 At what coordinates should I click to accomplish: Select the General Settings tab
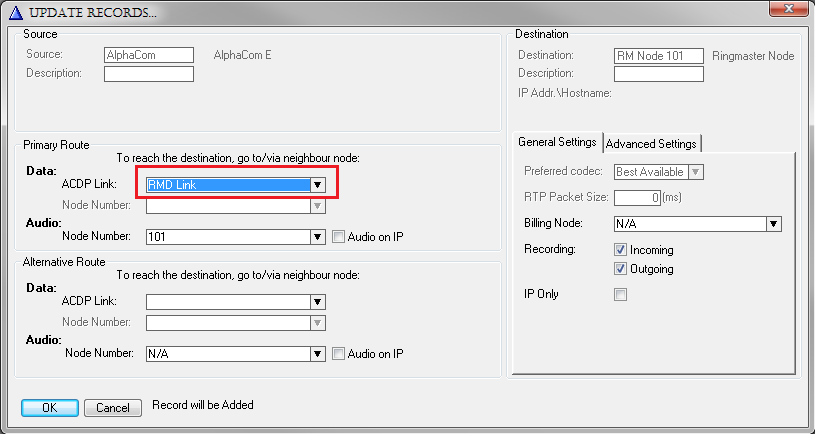558,142
